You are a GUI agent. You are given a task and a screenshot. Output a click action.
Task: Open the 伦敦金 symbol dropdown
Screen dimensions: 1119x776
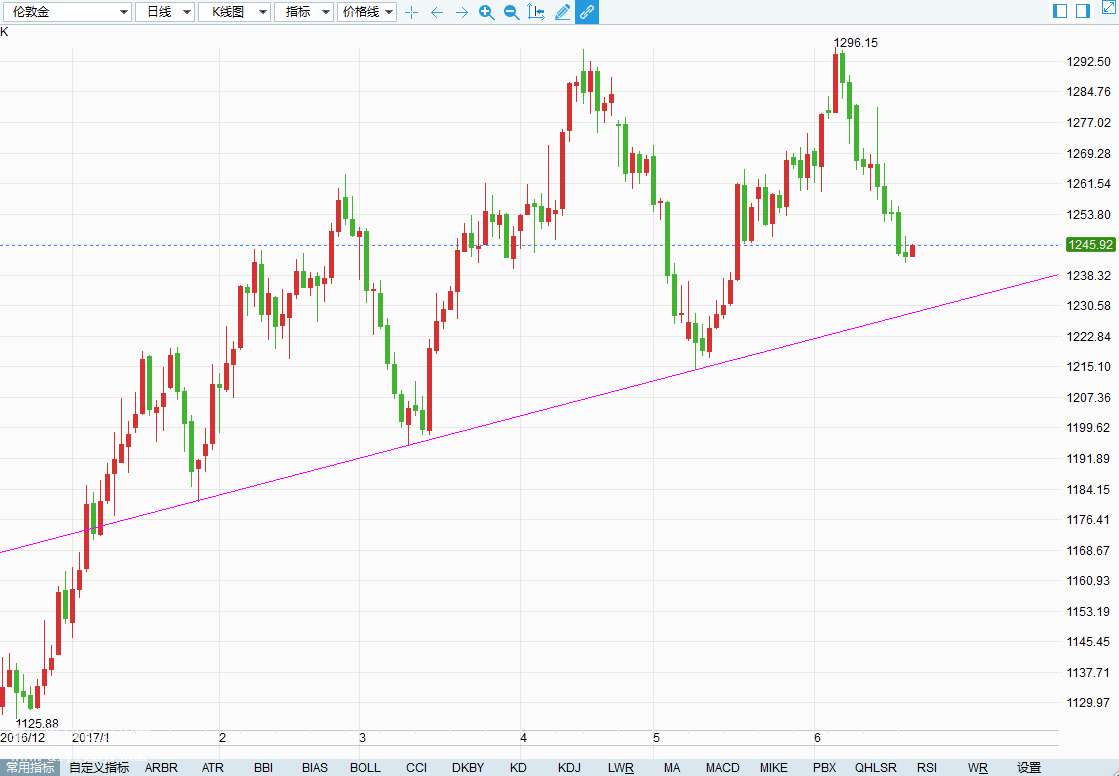[66, 11]
